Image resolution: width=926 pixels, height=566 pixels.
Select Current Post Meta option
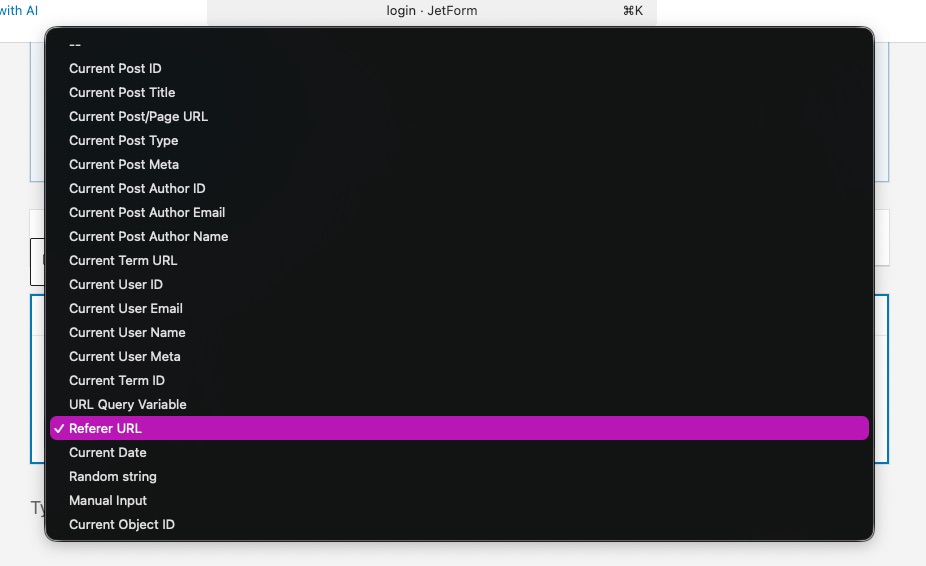(x=124, y=164)
